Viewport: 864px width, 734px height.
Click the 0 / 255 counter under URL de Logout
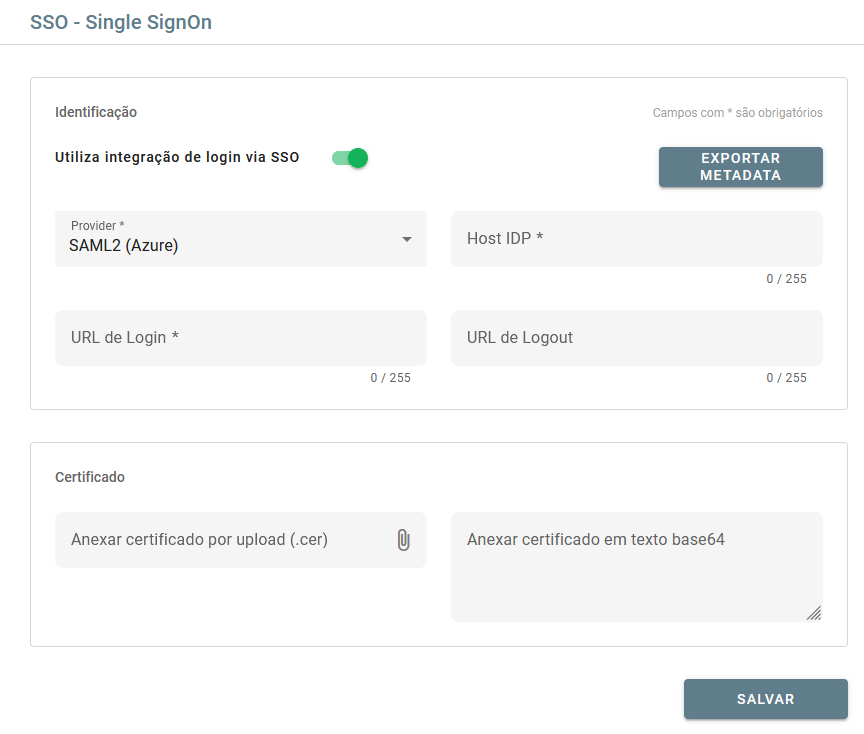(x=786, y=377)
